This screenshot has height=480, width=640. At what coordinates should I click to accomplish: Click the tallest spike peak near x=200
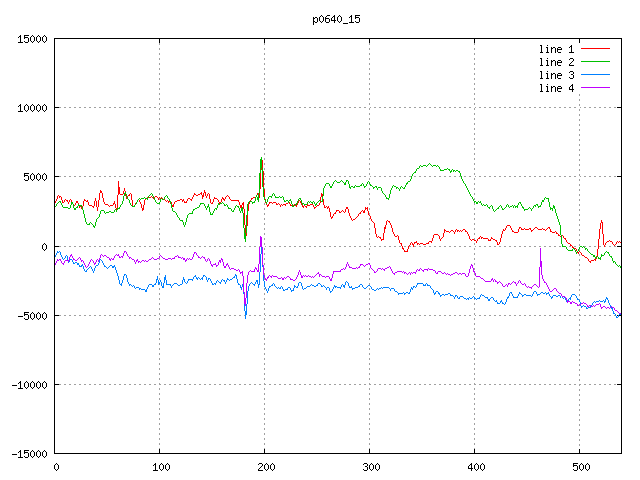click(261, 159)
